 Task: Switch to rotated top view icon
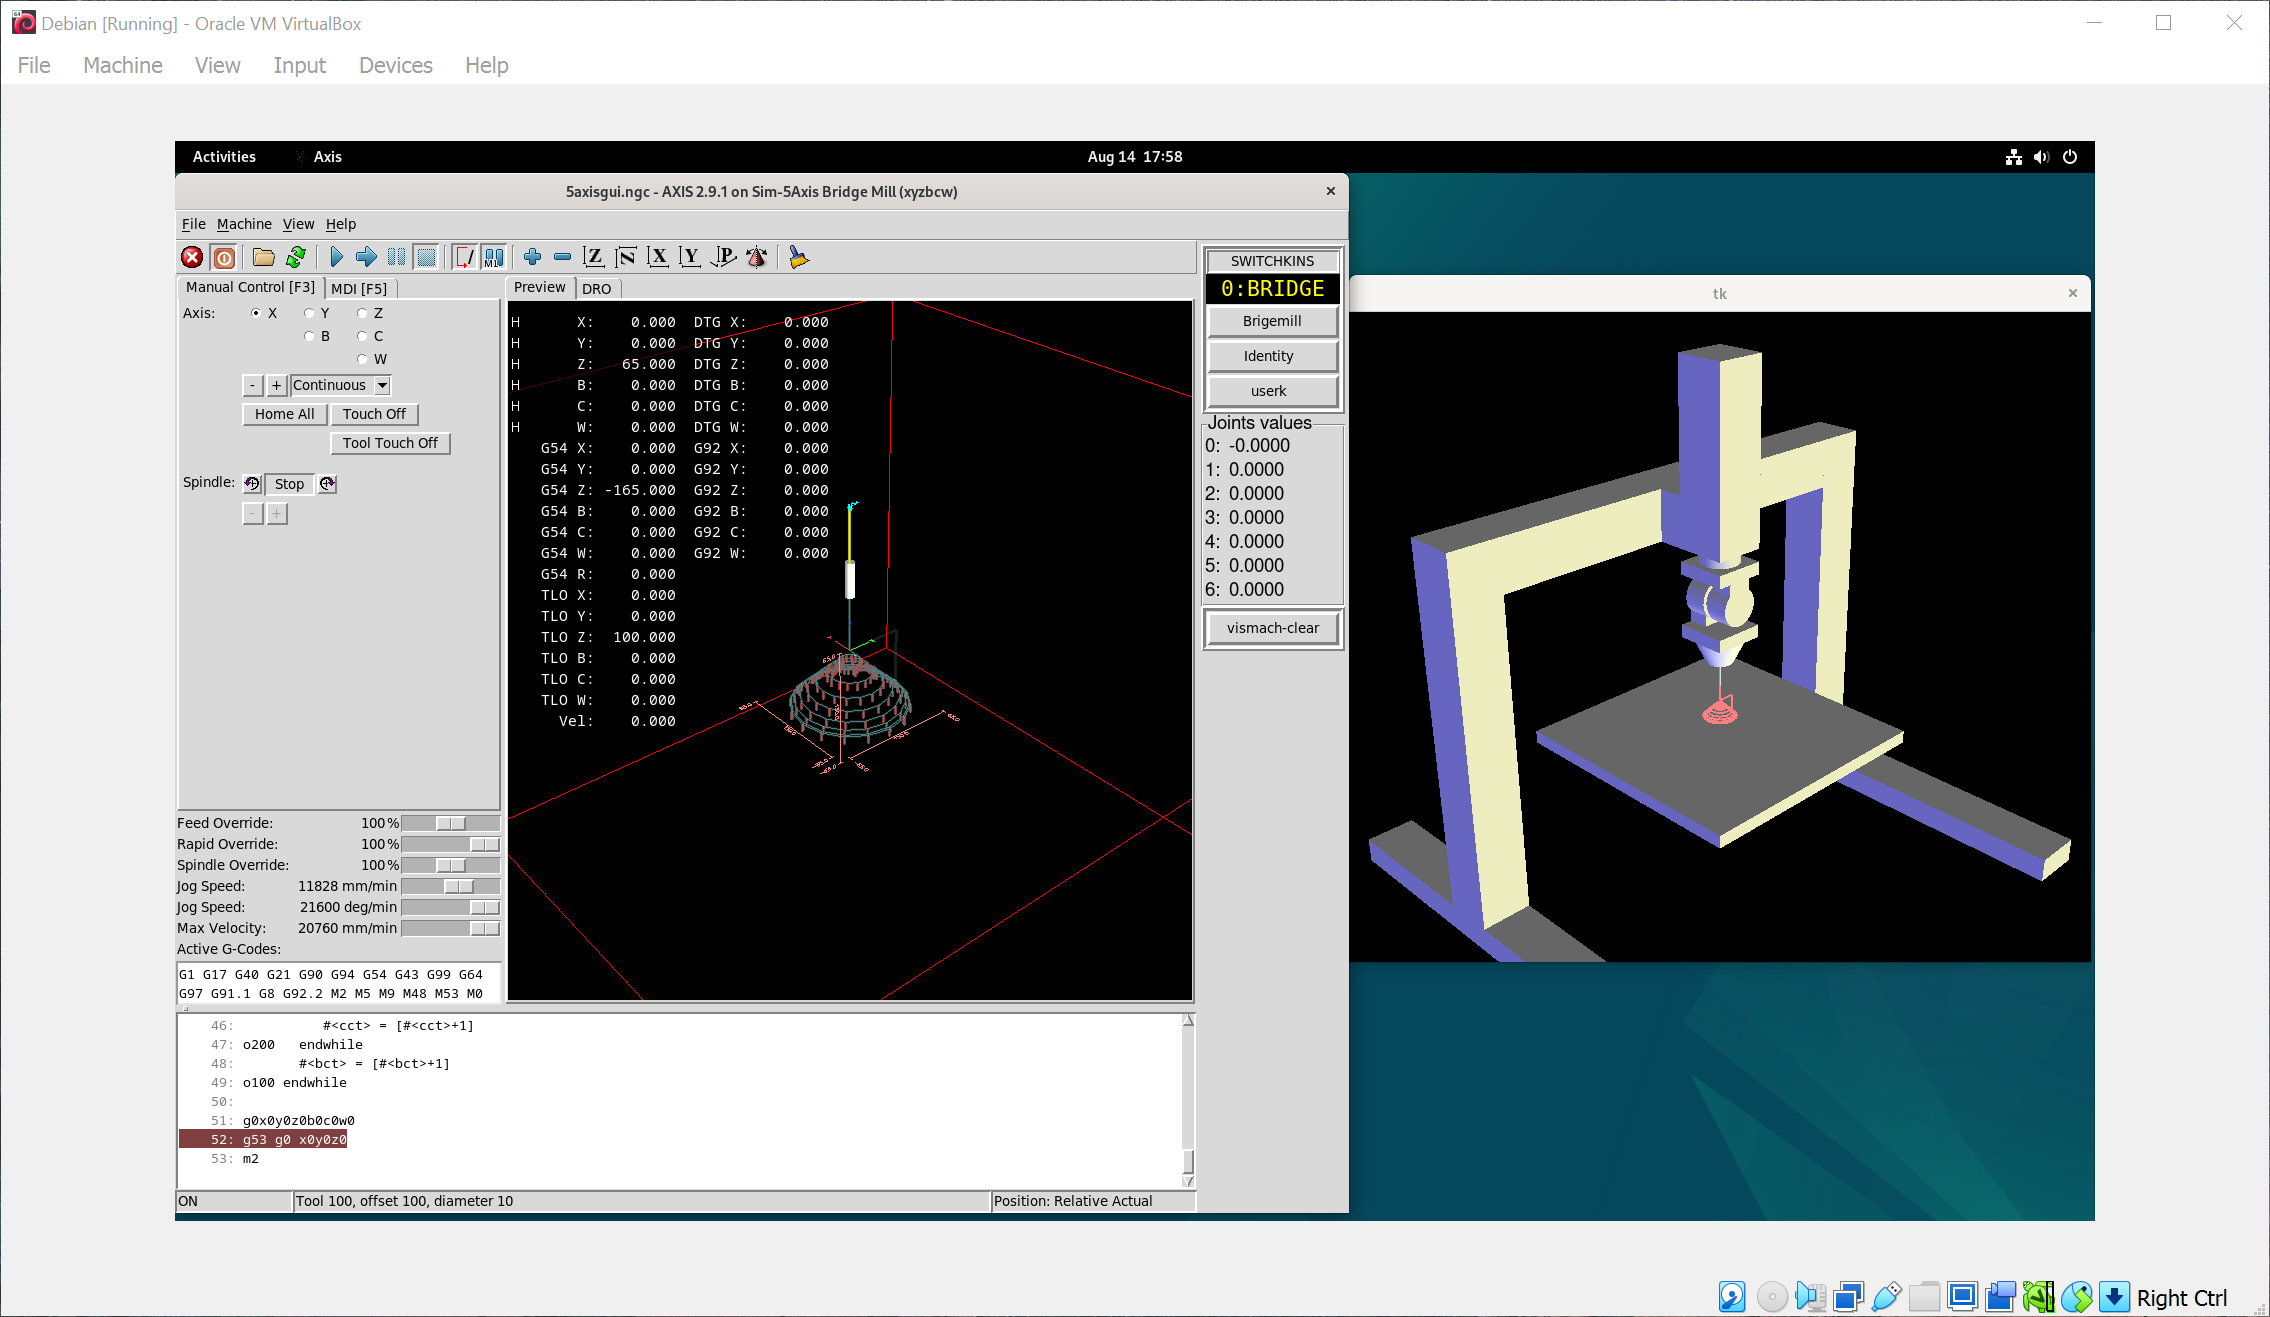pos(626,258)
